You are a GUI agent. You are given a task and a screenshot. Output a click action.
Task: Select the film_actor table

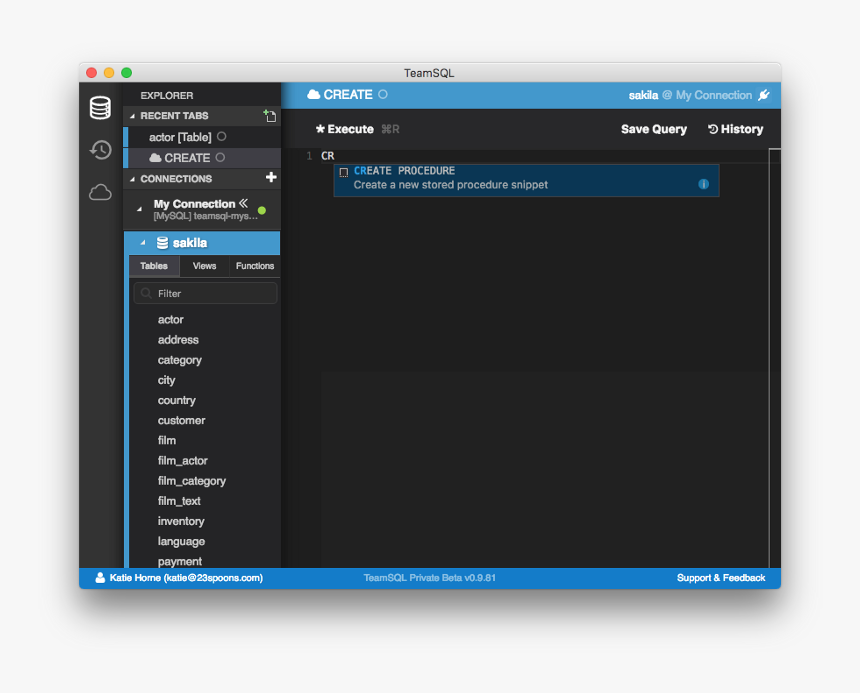(183, 461)
